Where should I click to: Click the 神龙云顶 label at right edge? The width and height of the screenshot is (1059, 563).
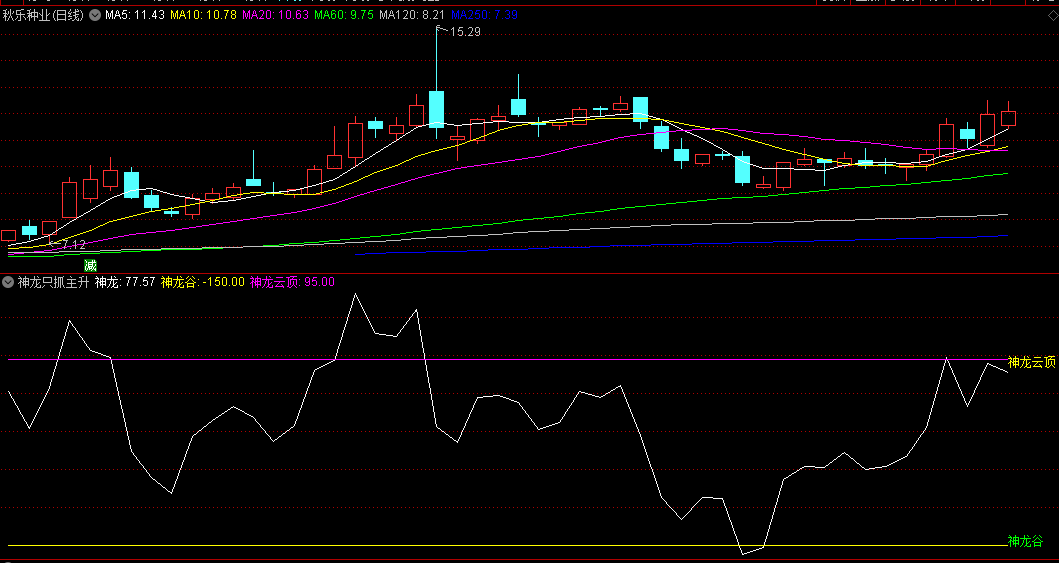pos(1031,363)
